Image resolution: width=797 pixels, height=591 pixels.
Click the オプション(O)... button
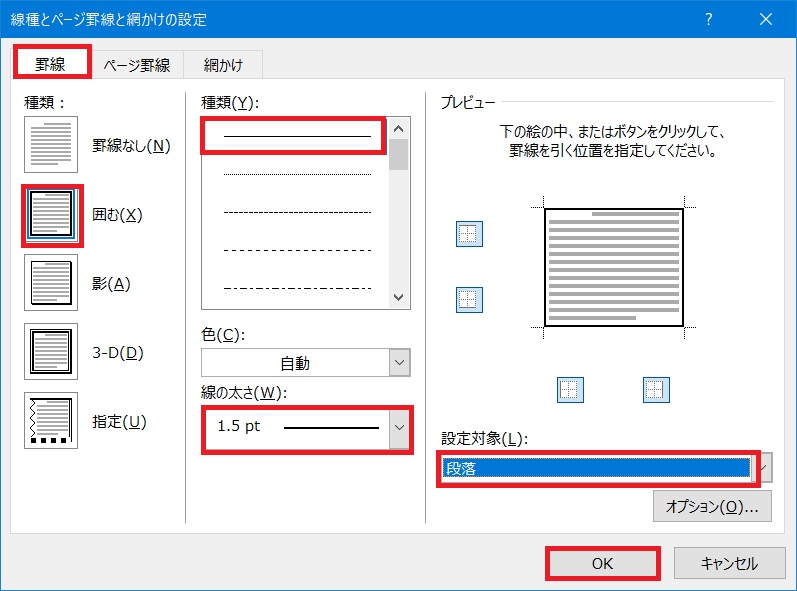coord(712,506)
